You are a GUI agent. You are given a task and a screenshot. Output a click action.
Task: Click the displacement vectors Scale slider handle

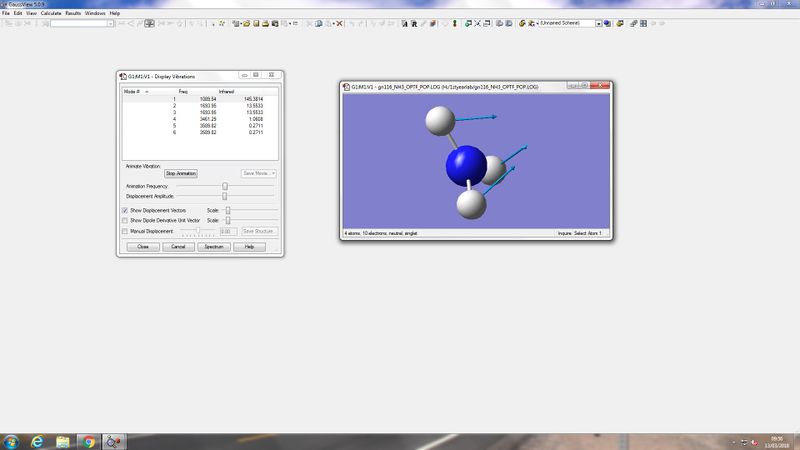[228, 210]
